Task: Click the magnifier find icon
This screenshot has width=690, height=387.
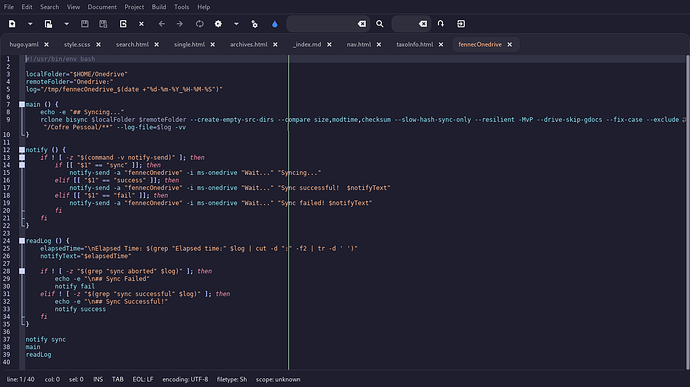Action: pos(380,24)
